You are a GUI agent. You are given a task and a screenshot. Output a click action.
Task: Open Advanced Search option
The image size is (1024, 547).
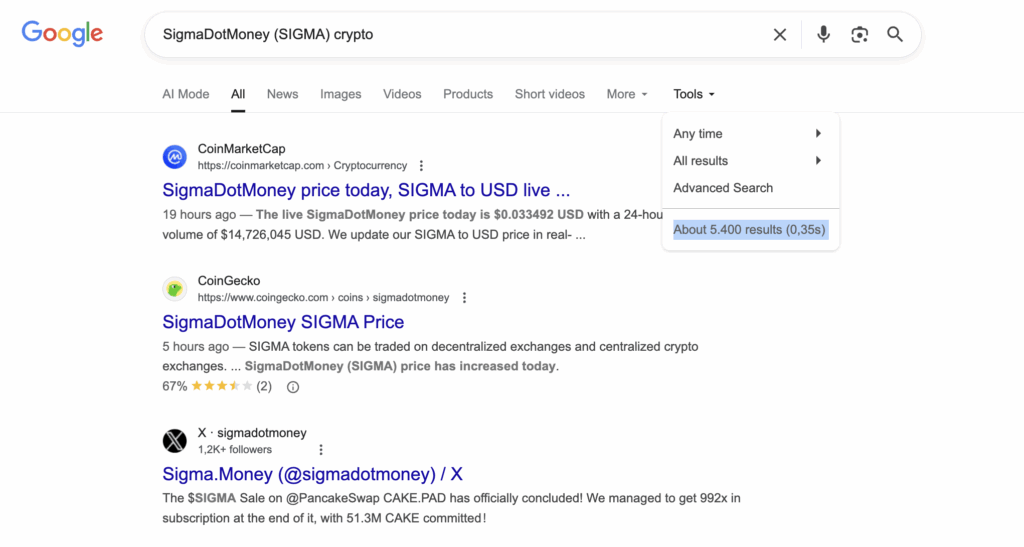coord(723,188)
